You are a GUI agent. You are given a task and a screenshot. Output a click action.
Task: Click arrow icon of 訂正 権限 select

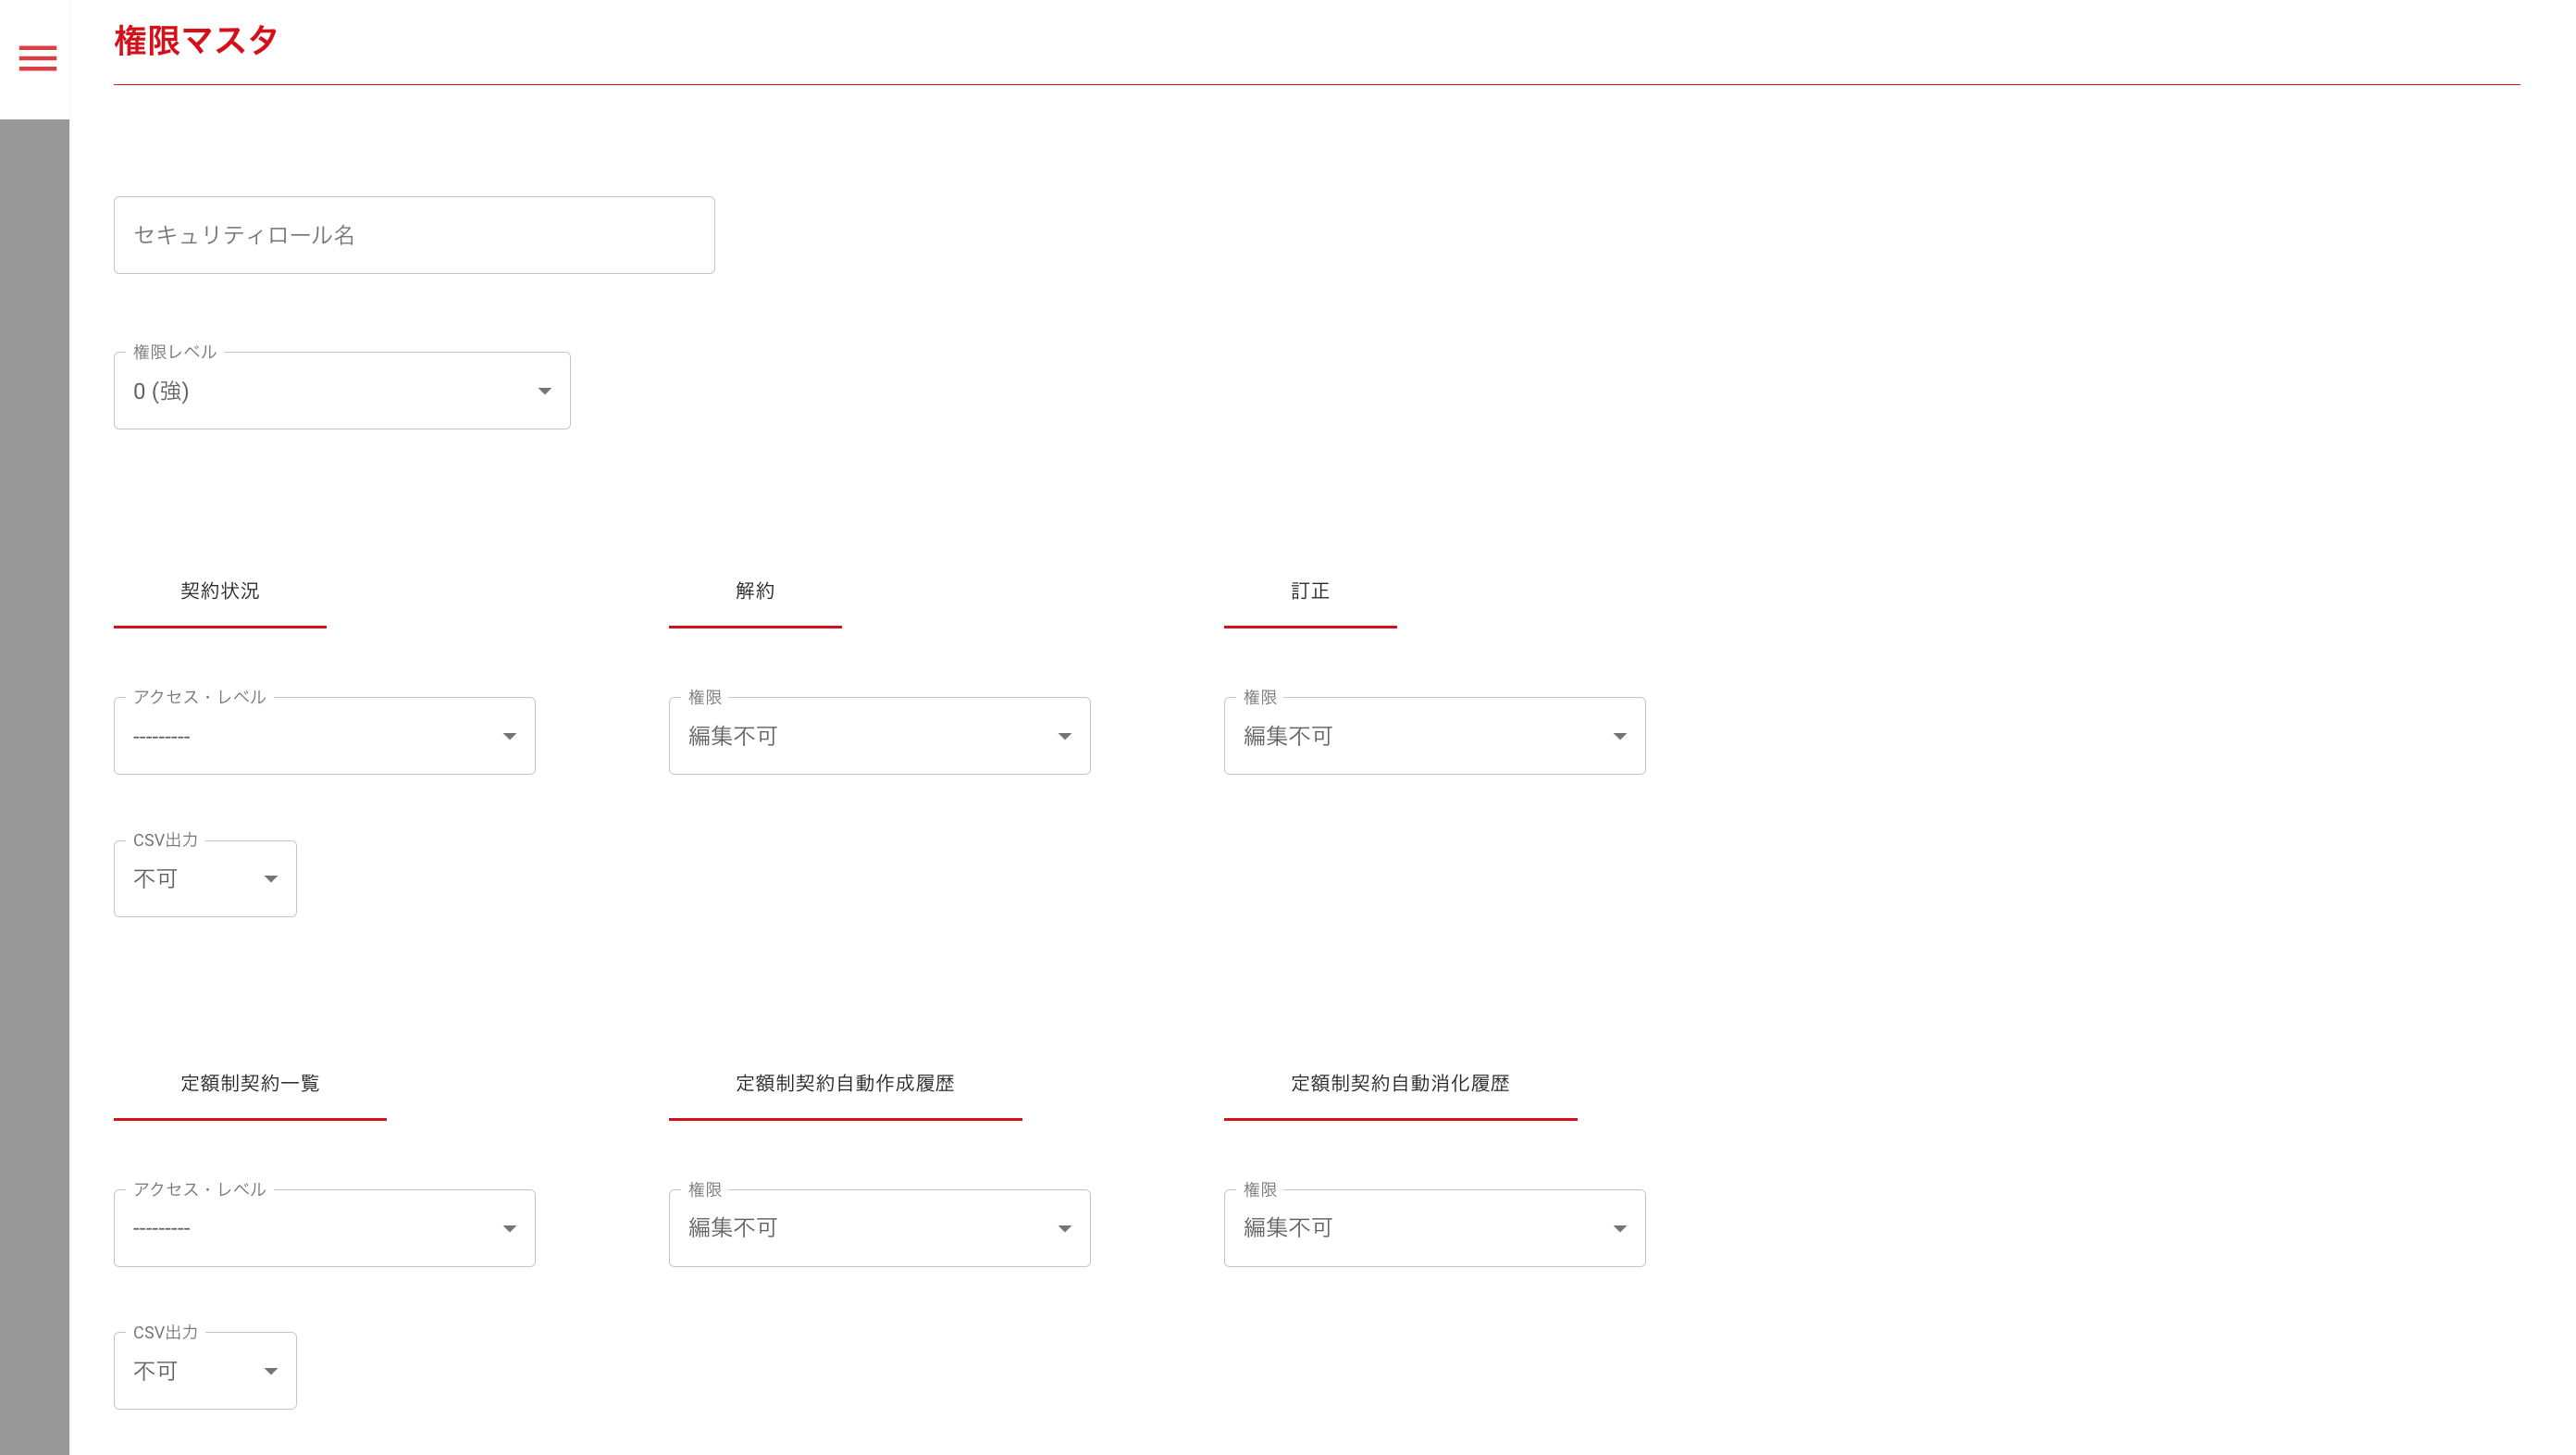pos(1619,736)
